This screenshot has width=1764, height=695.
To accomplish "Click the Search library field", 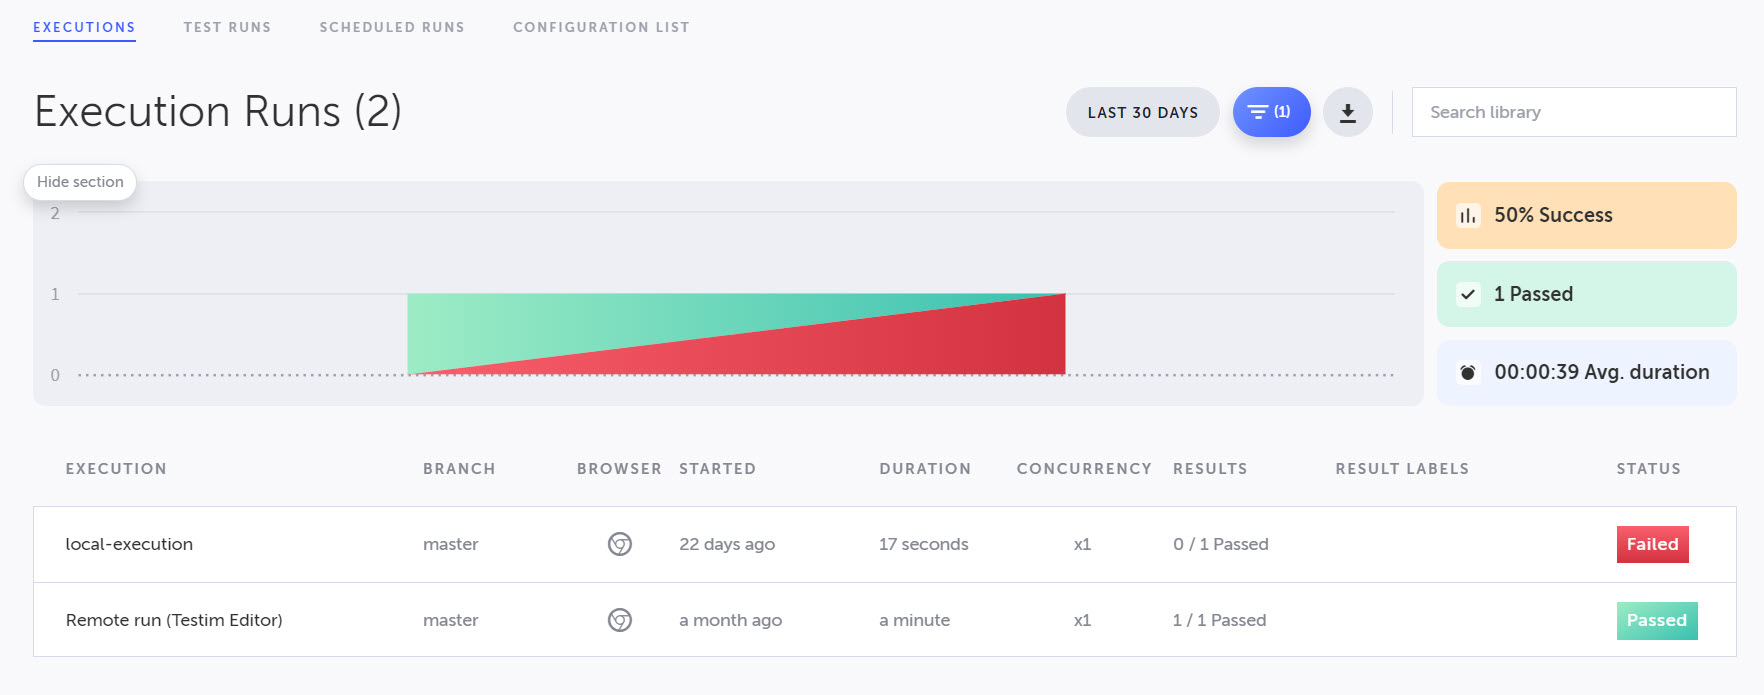I will click(x=1573, y=112).
